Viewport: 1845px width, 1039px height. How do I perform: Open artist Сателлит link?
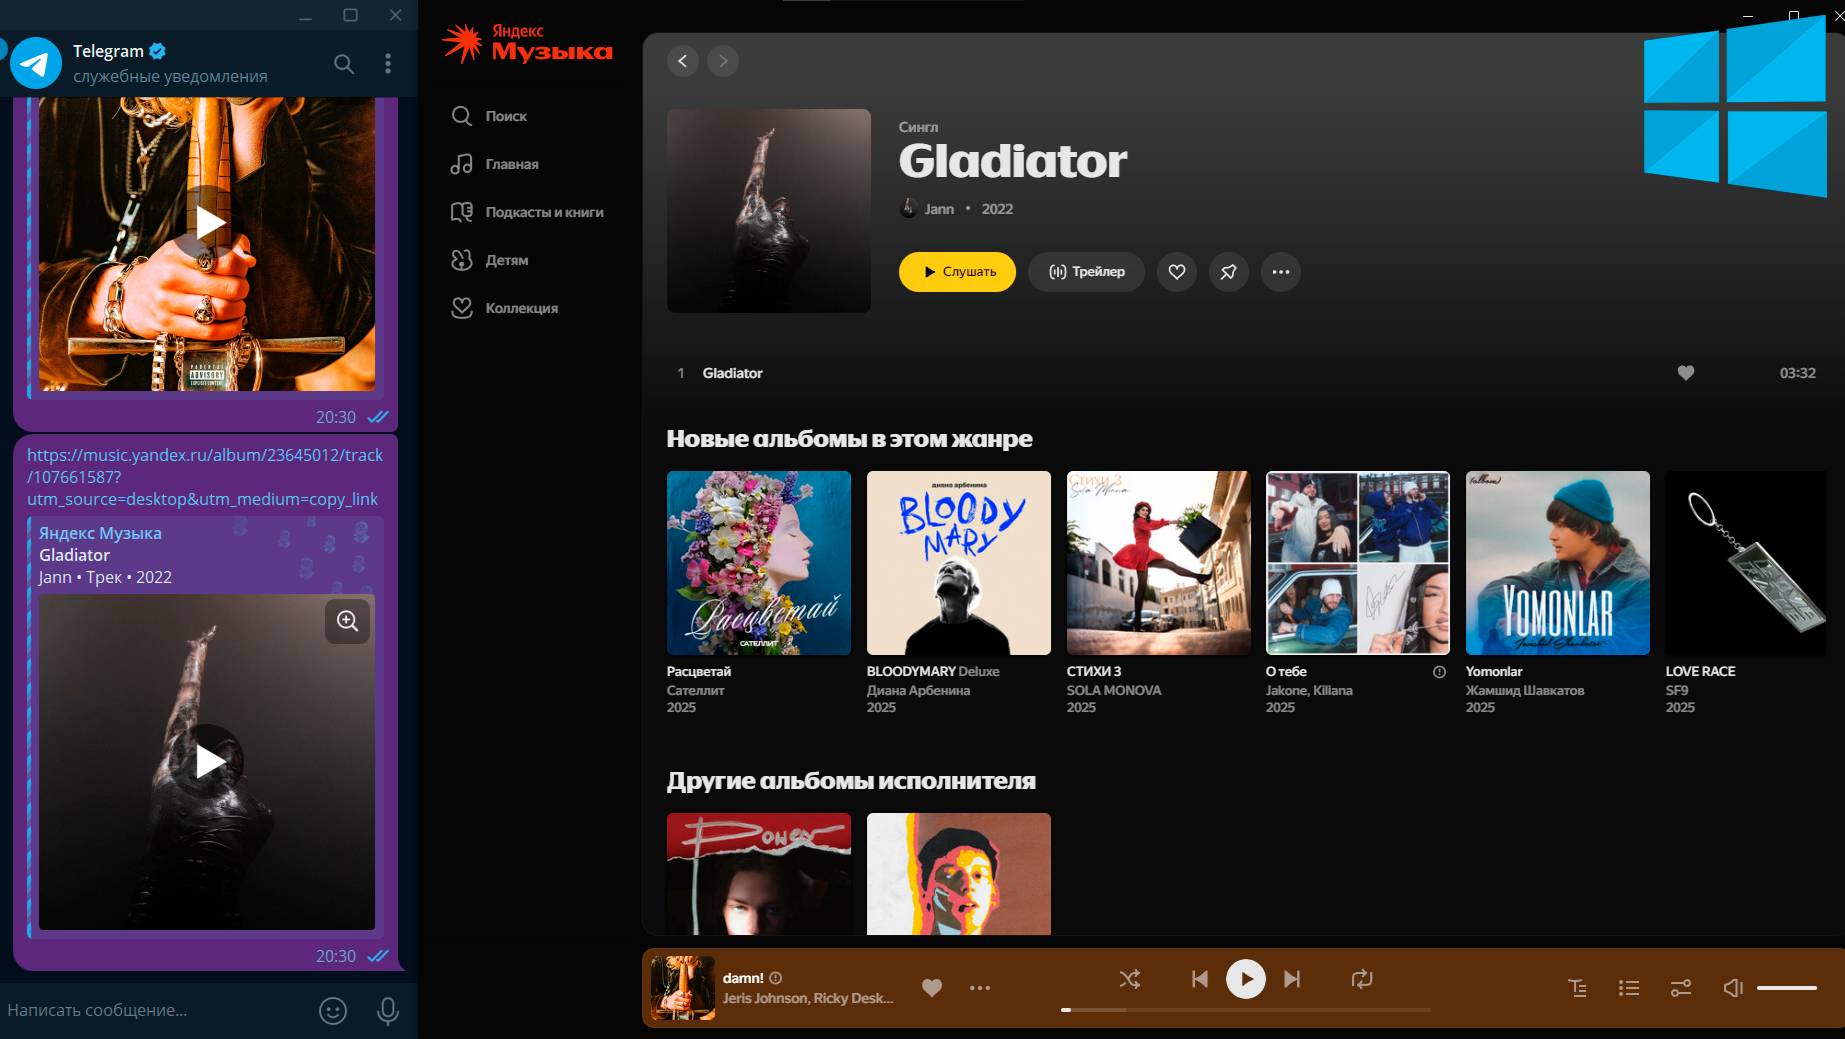click(x=696, y=690)
